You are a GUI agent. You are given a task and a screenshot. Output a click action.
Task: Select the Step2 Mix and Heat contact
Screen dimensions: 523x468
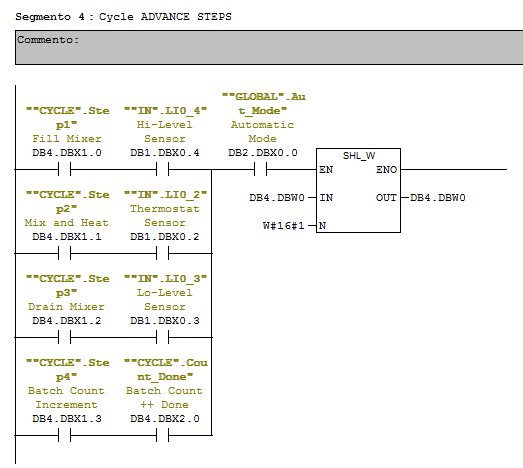tap(64, 253)
